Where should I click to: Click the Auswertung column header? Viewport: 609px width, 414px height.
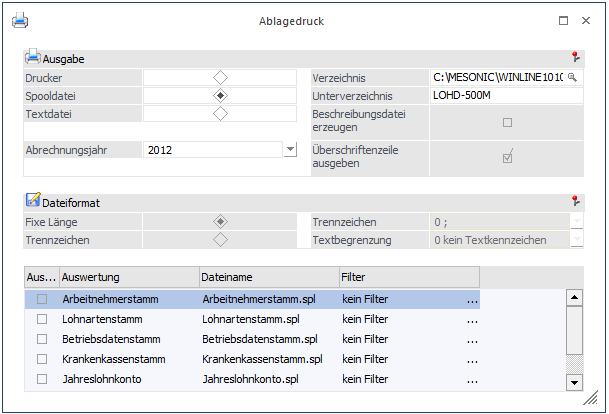tap(127, 275)
